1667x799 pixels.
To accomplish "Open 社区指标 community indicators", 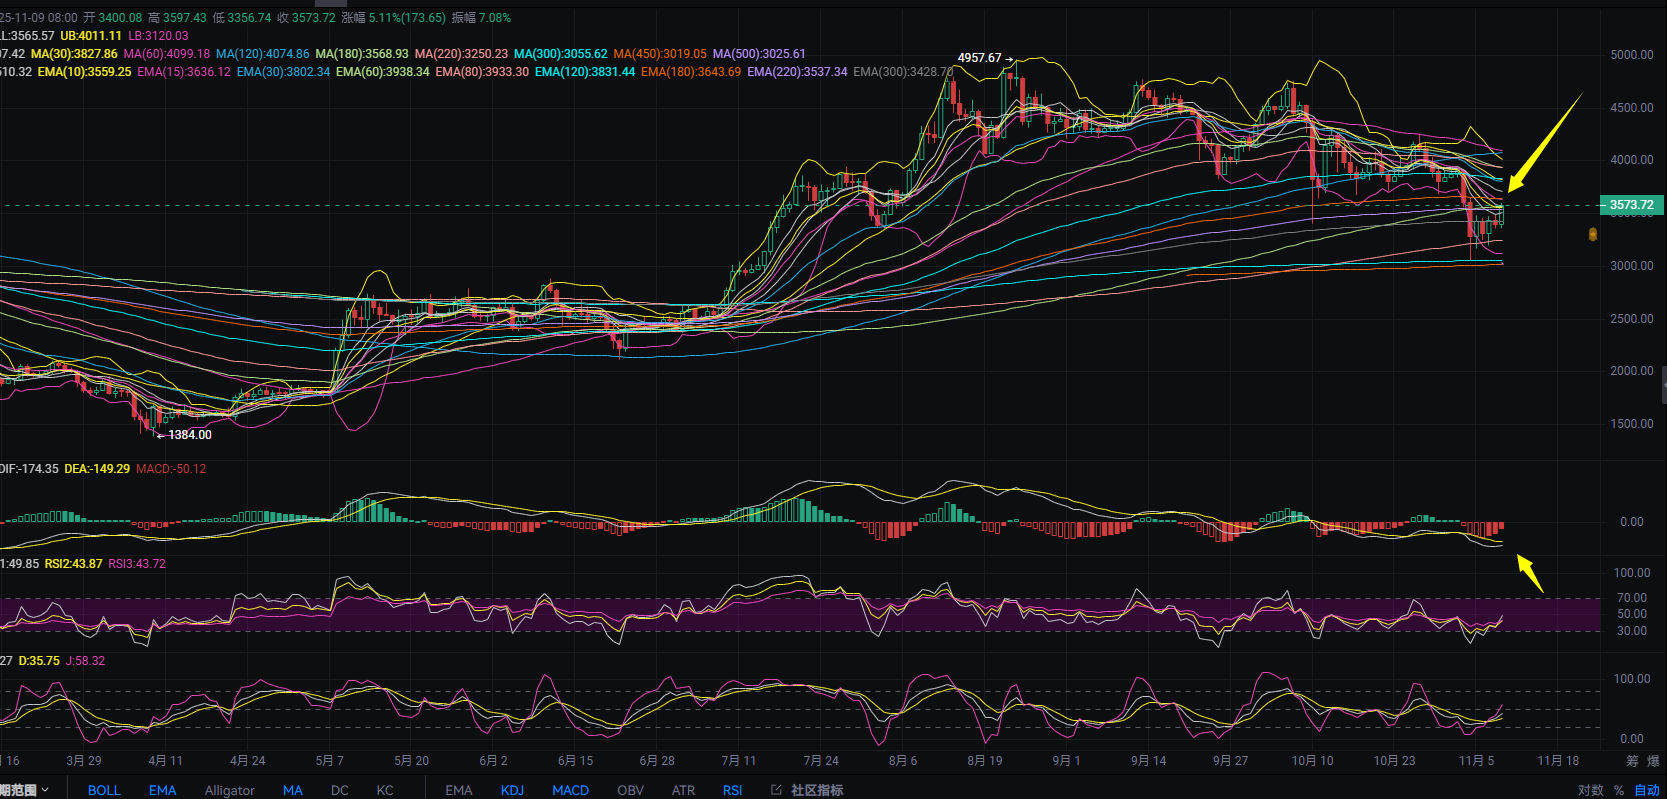I will point(816,790).
